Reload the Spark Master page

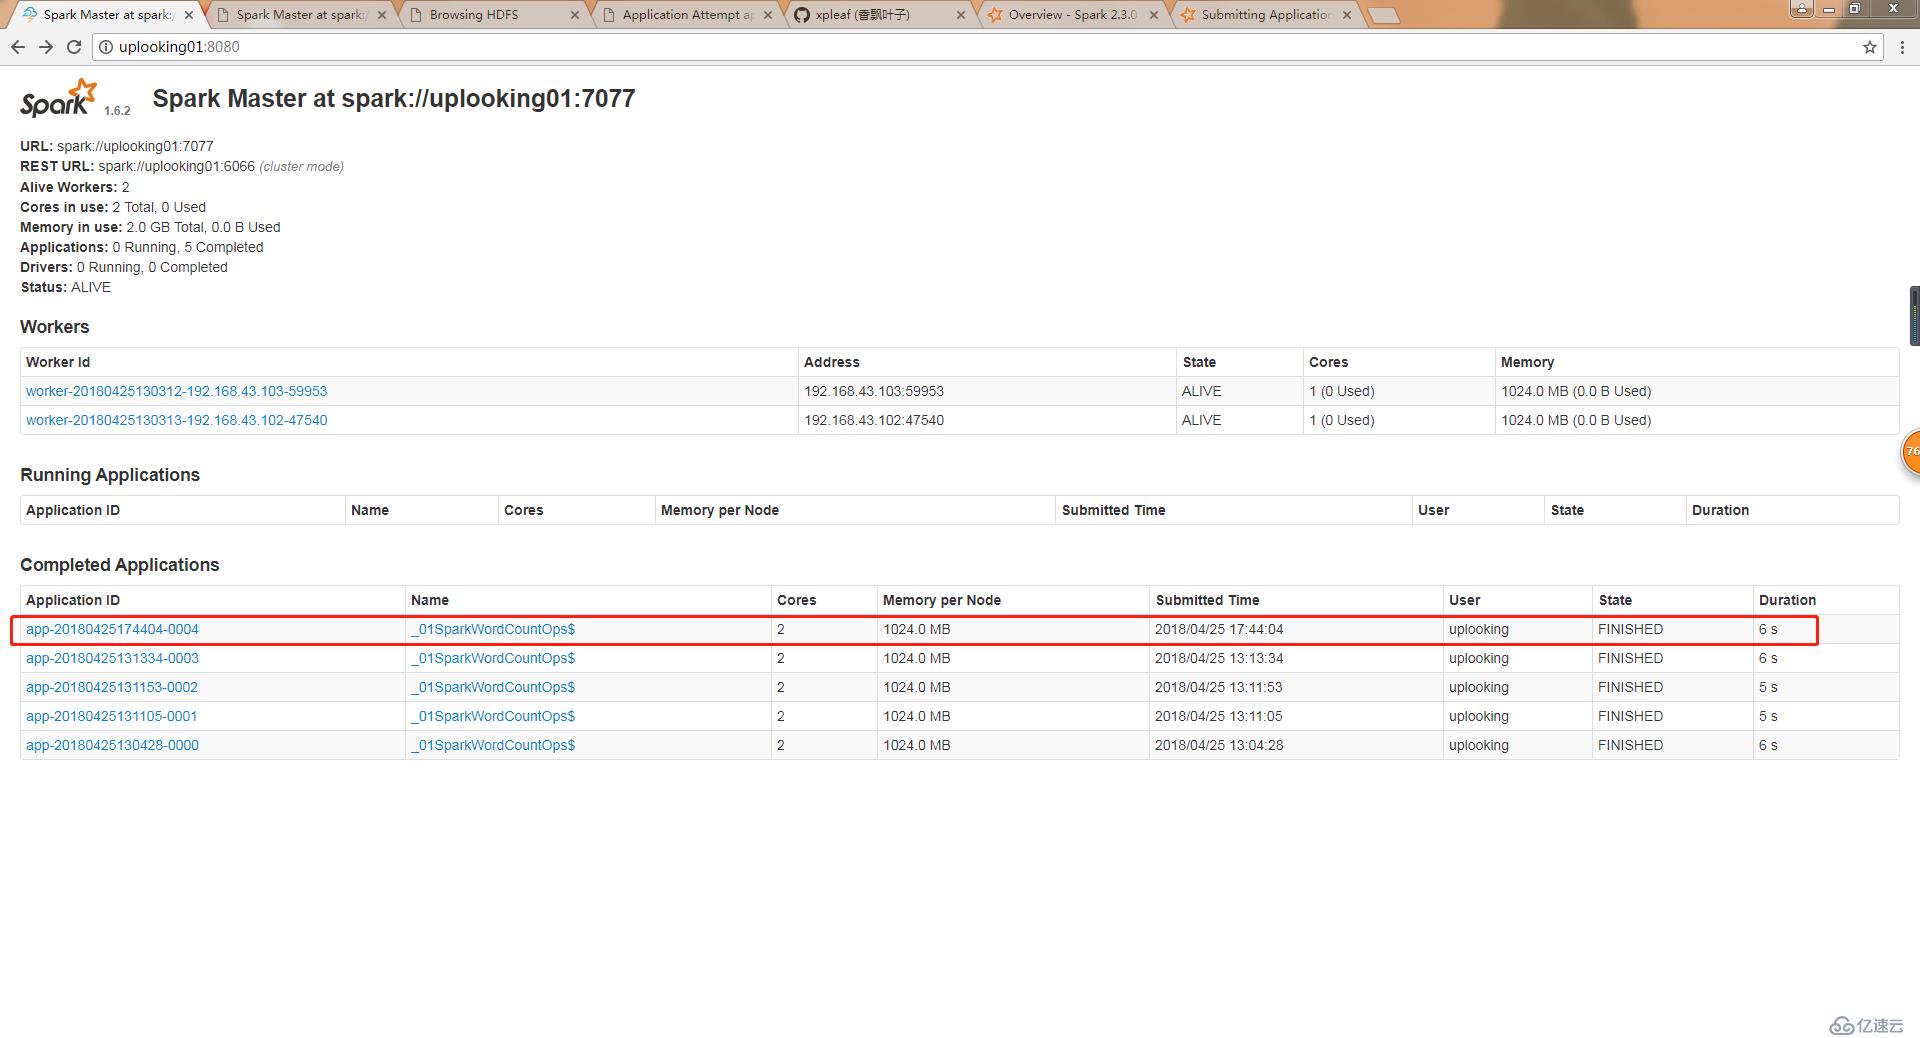click(74, 47)
